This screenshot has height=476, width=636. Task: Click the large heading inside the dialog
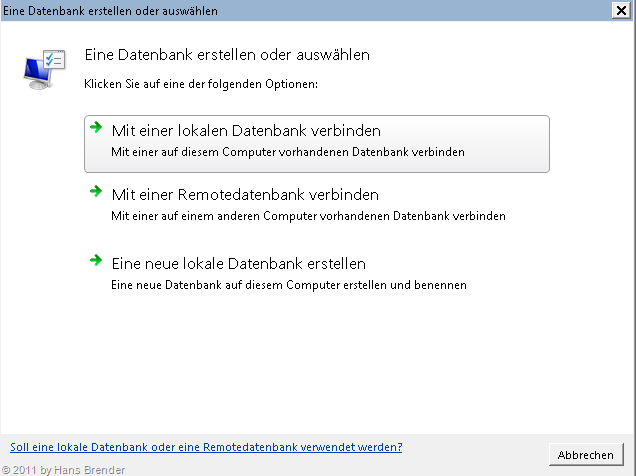point(227,55)
